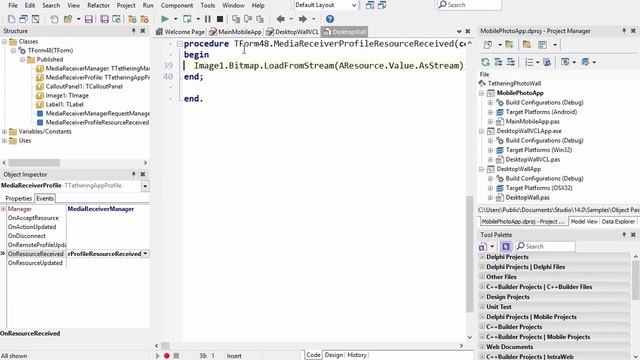Open the Model View tab
The height and width of the screenshot is (360, 640).
tap(584, 222)
